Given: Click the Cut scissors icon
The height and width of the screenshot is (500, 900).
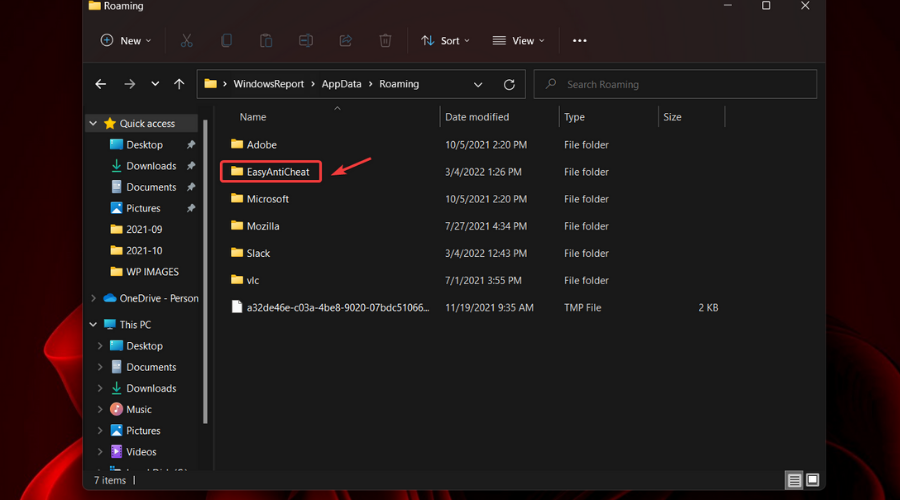Looking at the screenshot, I should pos(186,41).
